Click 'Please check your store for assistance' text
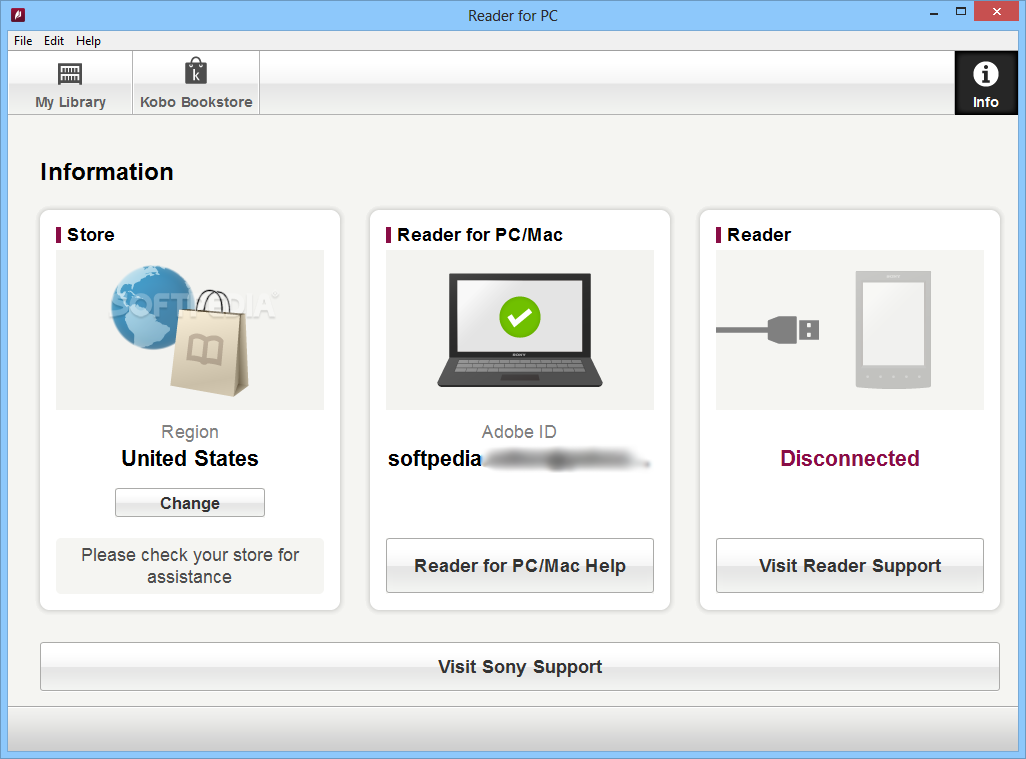The width and height of the screenshot is (1026, 759). [x=190, y=566]
